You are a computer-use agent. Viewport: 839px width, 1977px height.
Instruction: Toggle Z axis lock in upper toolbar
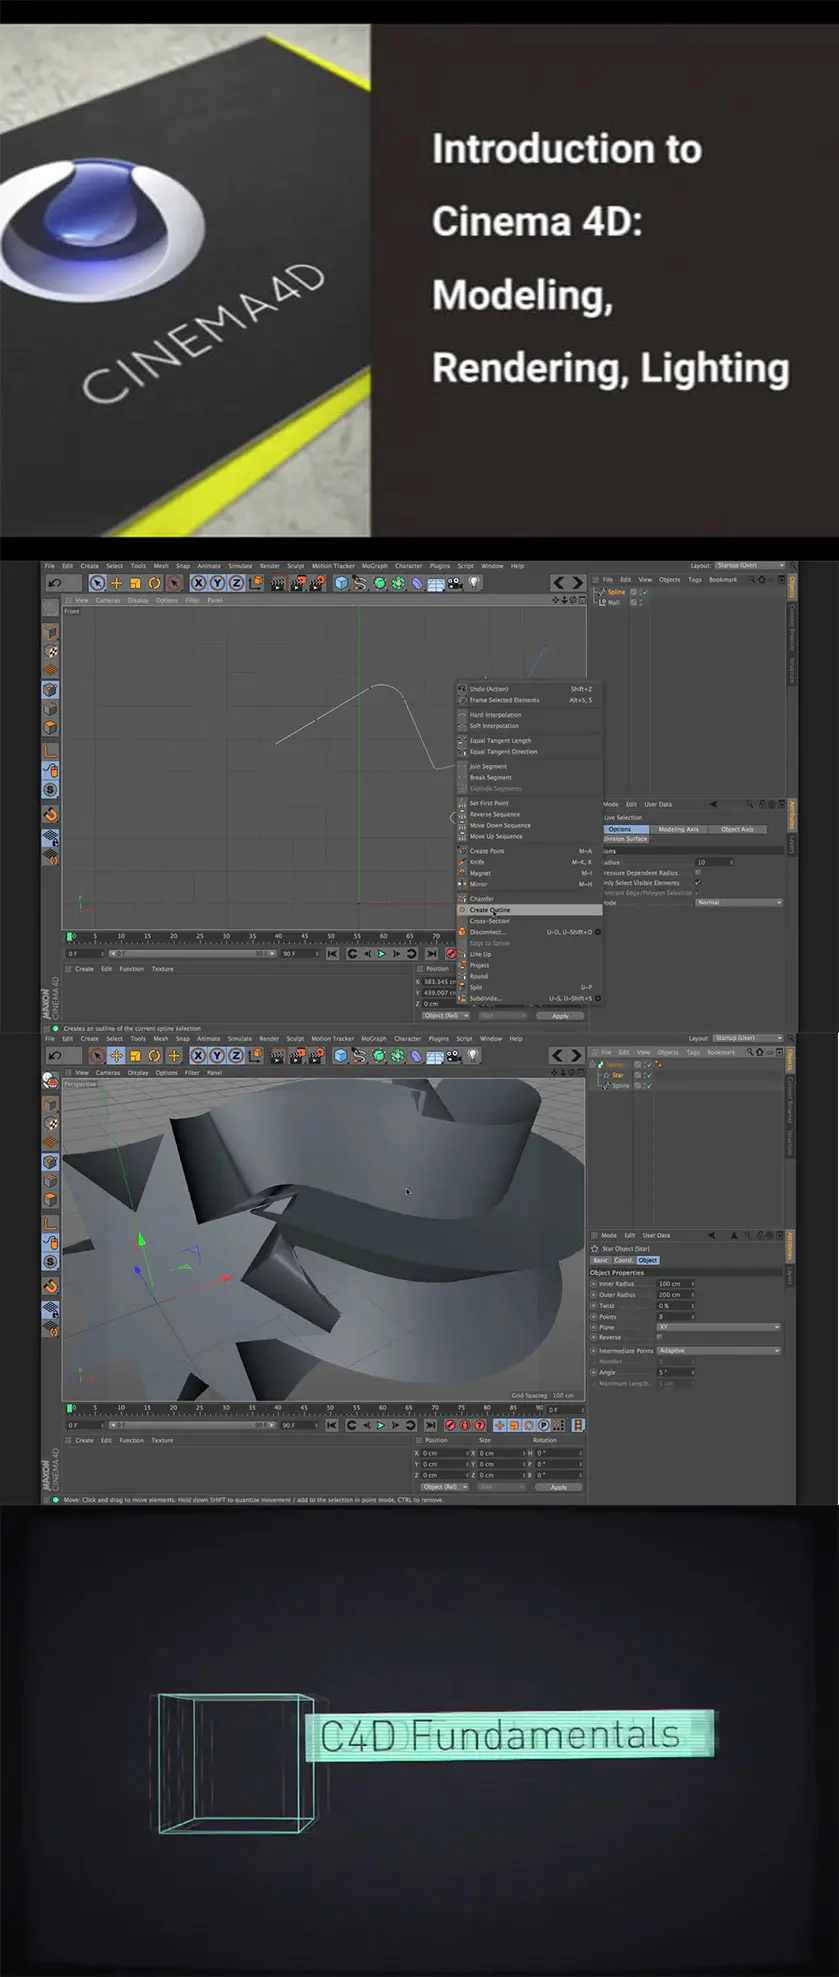236,583
